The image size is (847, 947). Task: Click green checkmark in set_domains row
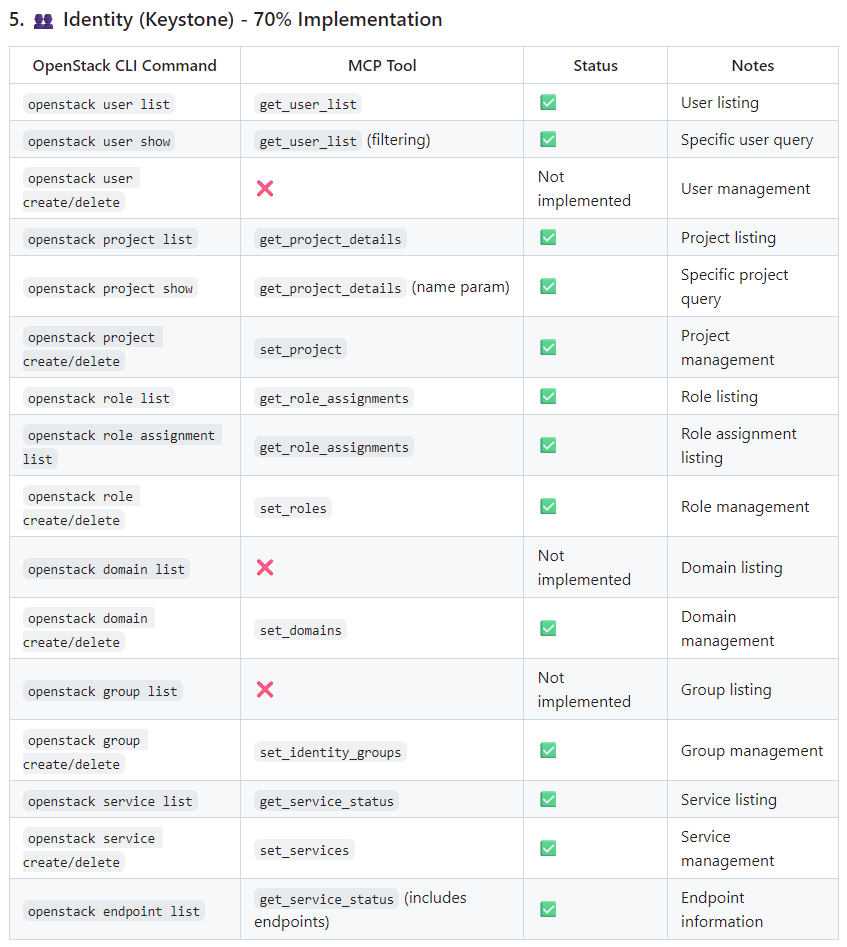click(548, 628)
